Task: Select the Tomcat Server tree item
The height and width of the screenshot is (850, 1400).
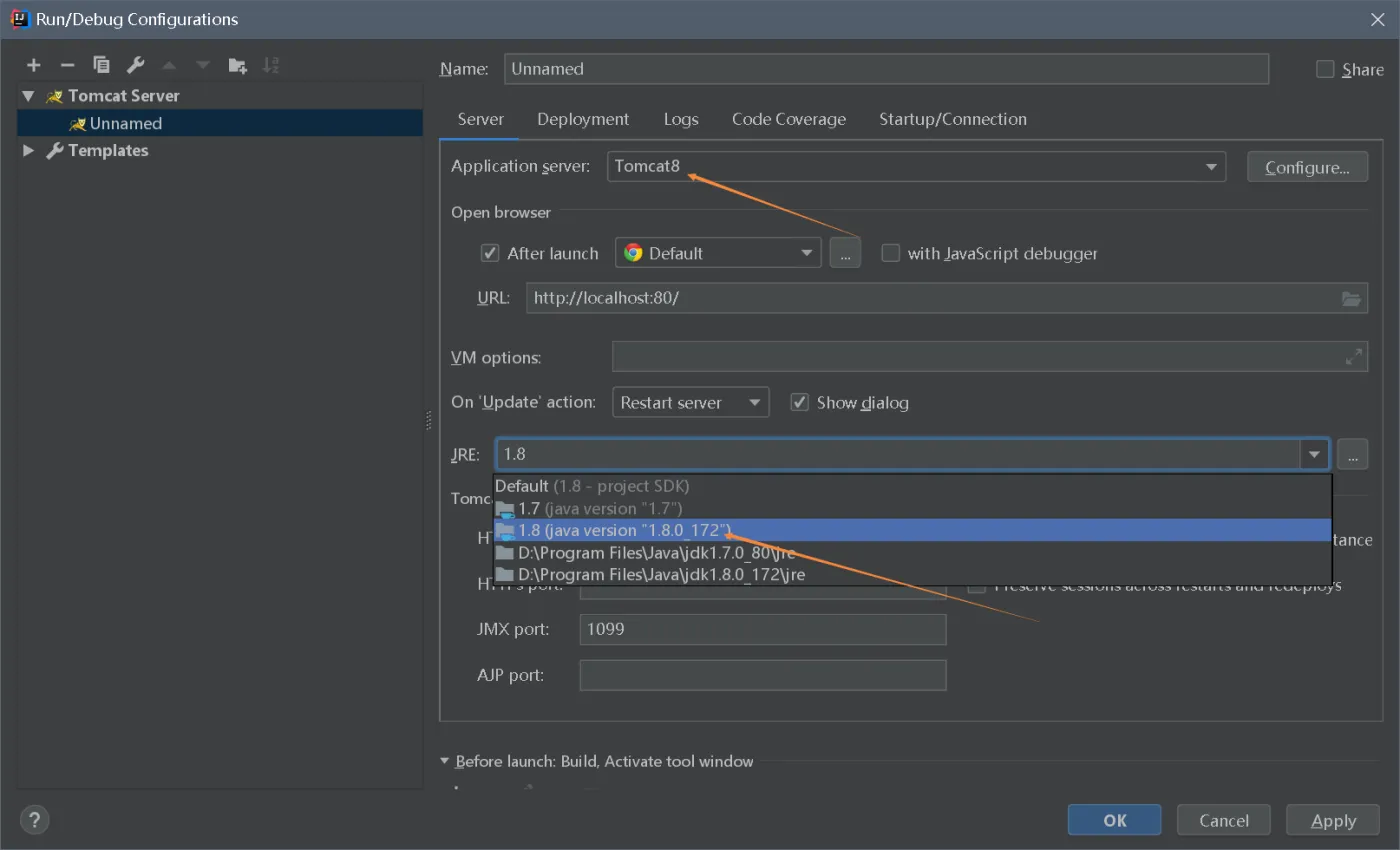Action: coord(124,96)
